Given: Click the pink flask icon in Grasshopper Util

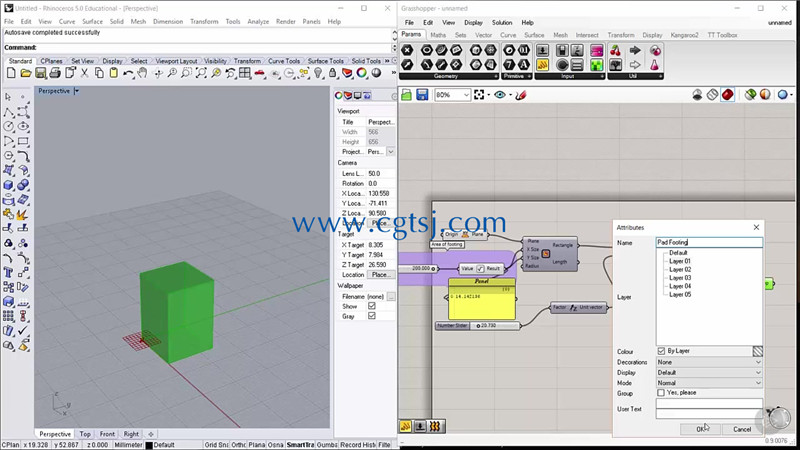Looking at the screenshot, I should pyautogui.click(x=655, y=65).
